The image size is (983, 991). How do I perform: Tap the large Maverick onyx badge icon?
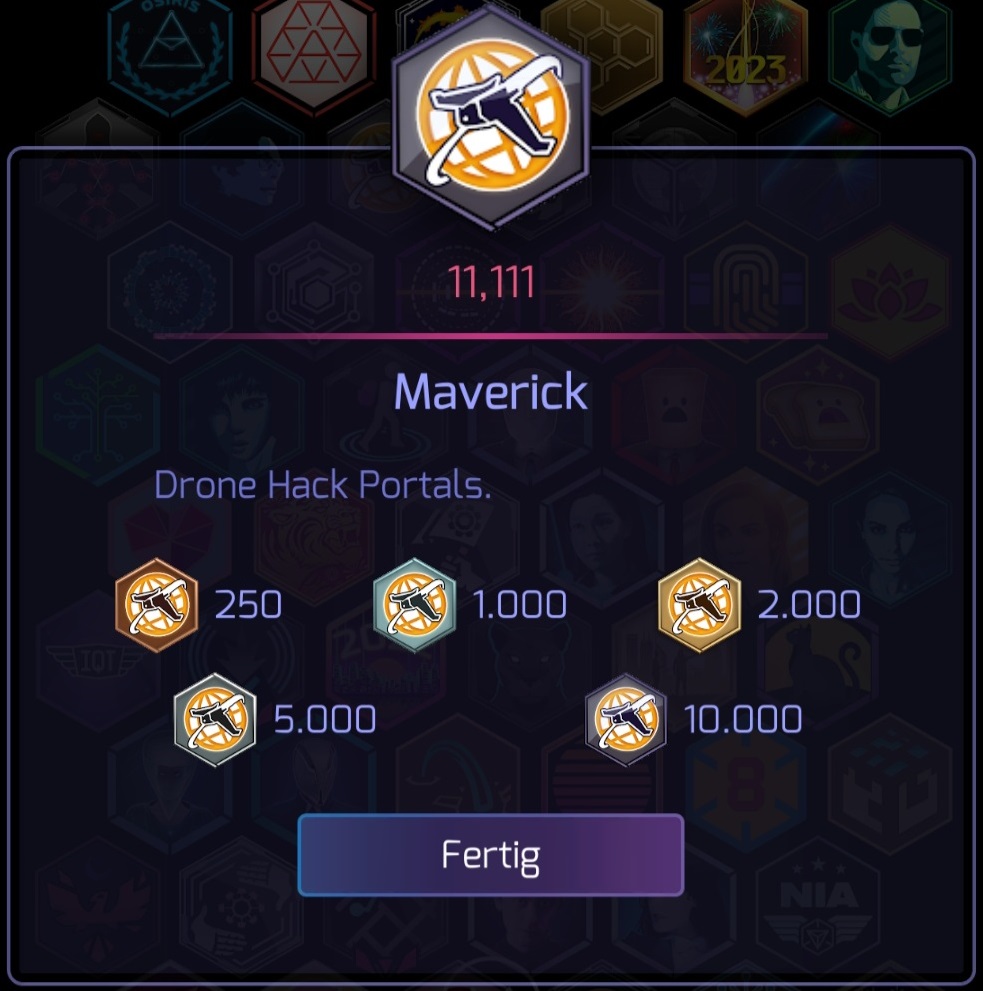491,119
